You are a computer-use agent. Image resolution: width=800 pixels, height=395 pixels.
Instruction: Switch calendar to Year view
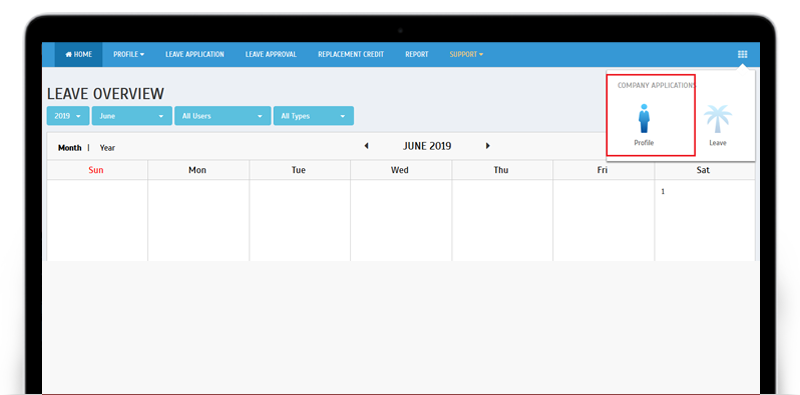pos(107,147)
